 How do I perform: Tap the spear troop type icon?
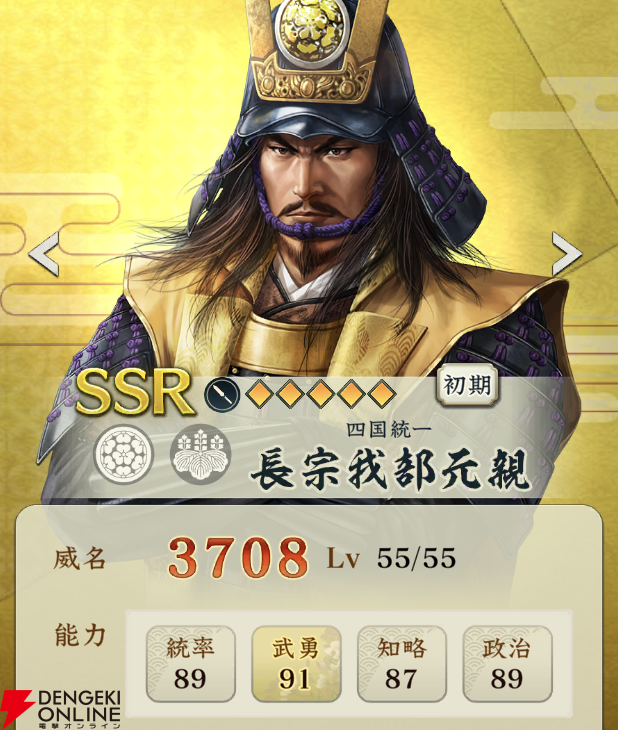click(222, 394)
